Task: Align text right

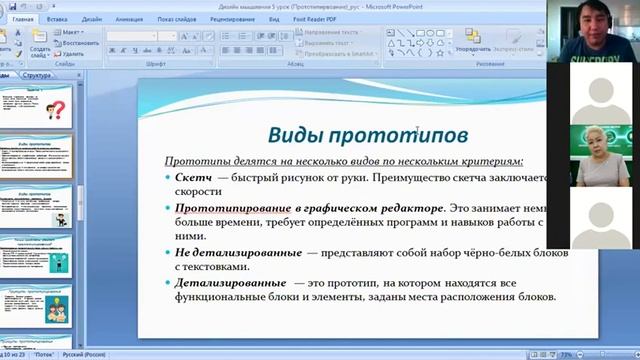Action: tap(249, 51)
